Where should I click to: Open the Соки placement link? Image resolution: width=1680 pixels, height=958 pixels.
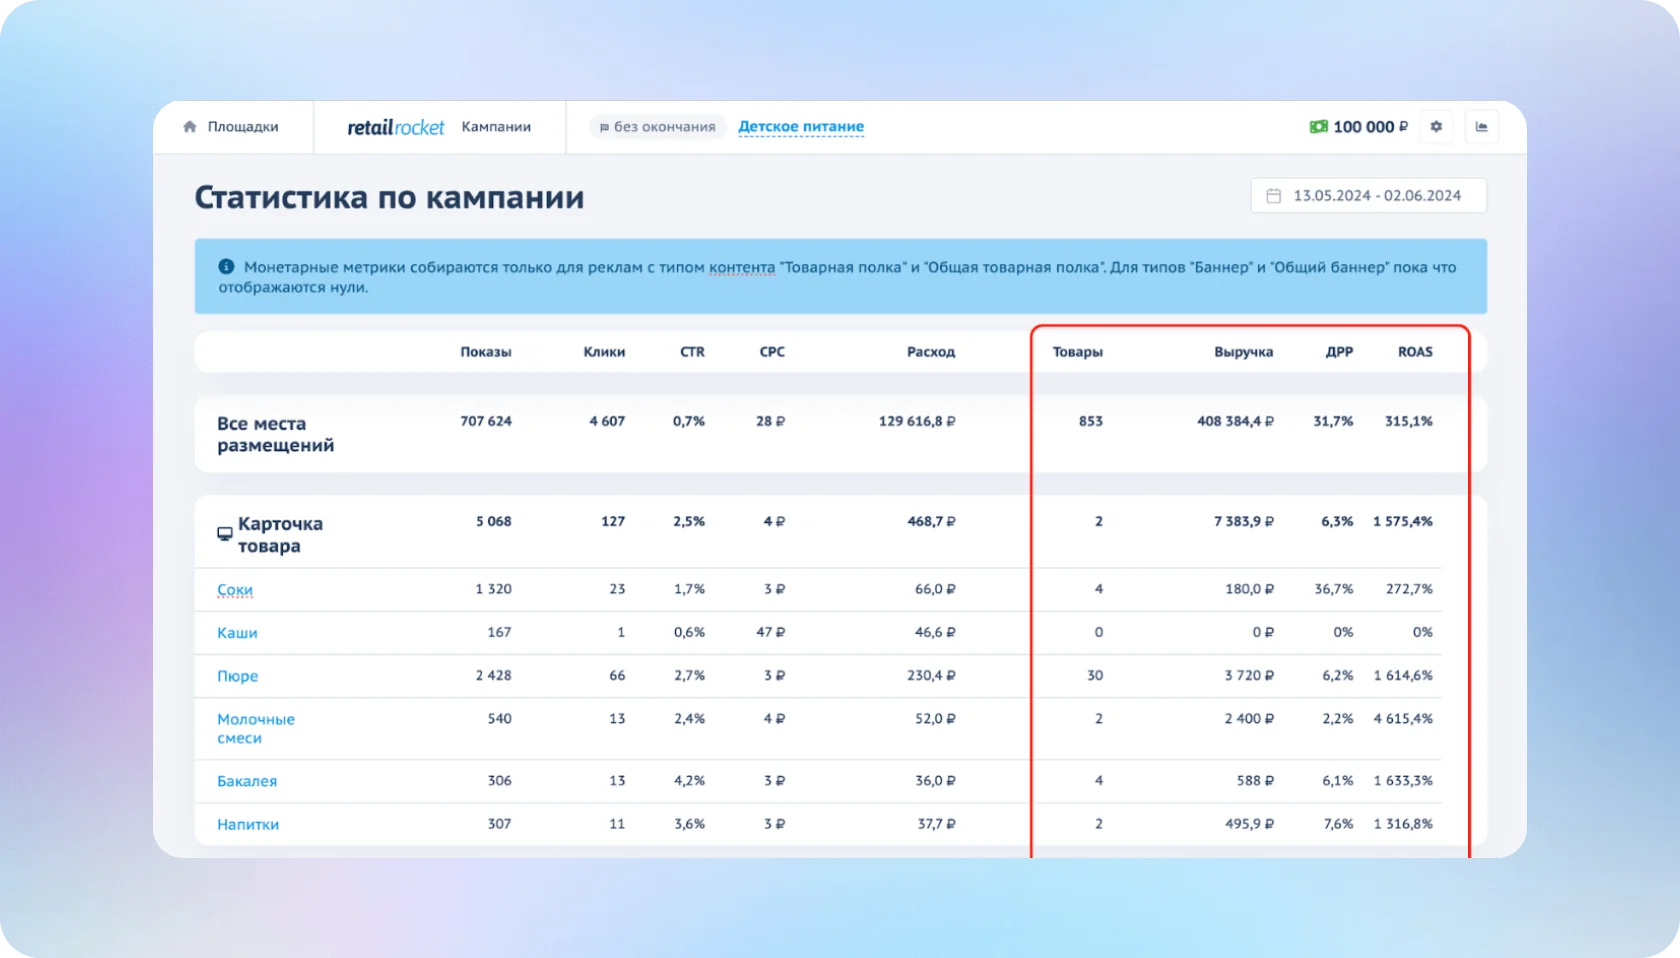pyautogui.click(x=235, y=590)
